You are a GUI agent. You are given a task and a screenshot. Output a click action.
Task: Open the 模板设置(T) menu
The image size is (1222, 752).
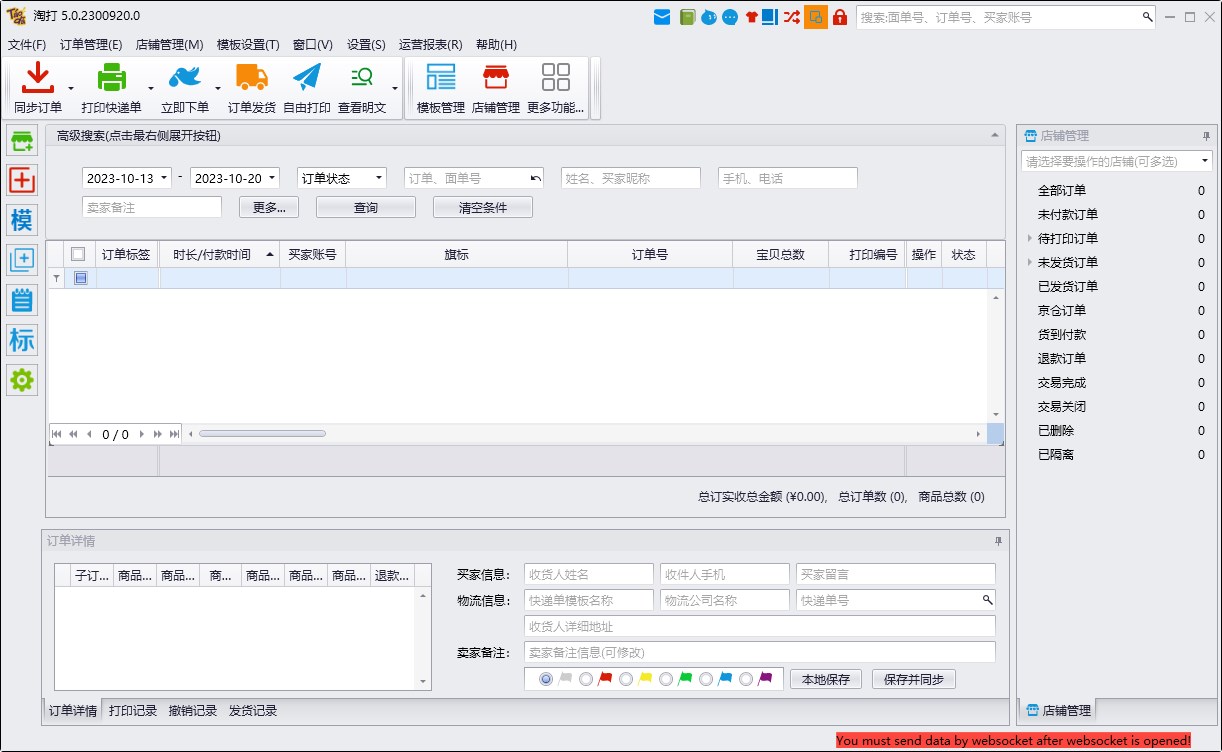[x=248, y=44]
